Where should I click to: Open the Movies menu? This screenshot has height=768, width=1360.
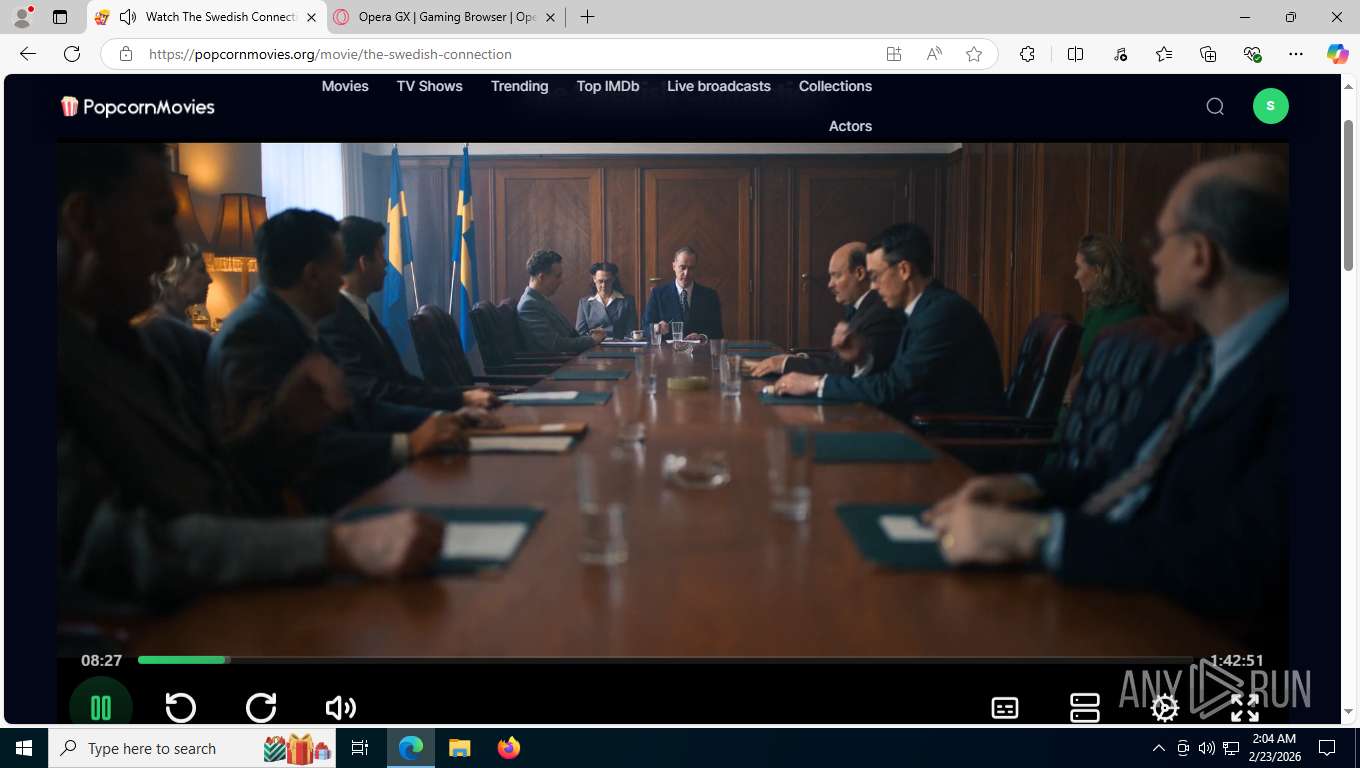345,86
